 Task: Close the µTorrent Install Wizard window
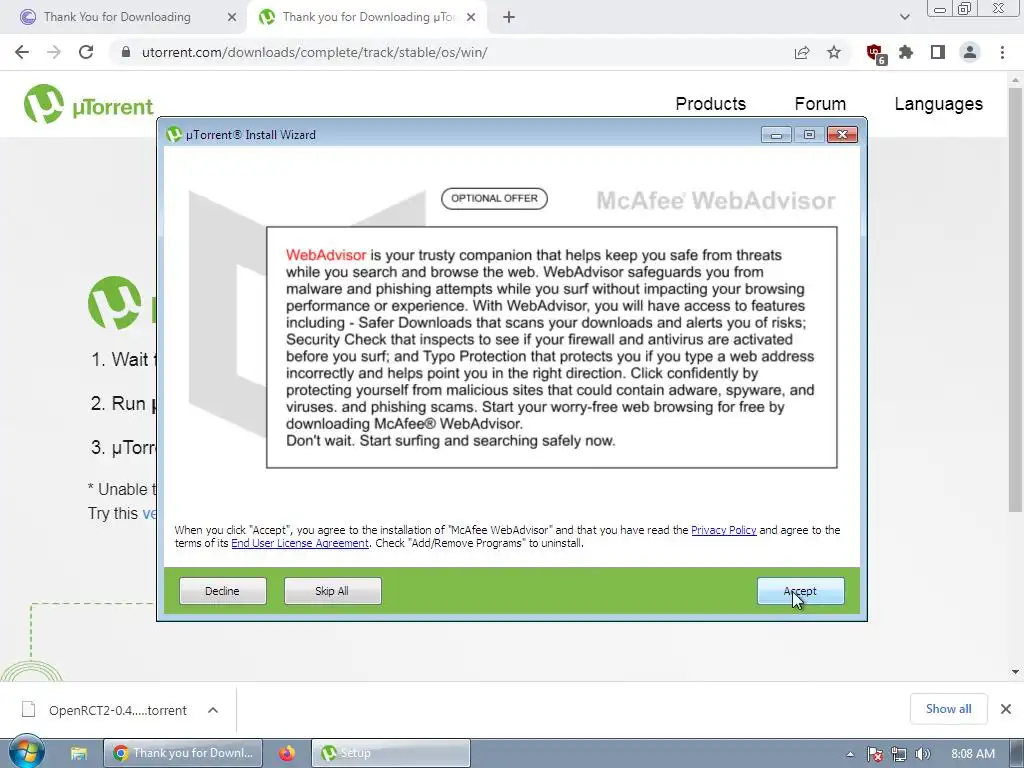842,135
